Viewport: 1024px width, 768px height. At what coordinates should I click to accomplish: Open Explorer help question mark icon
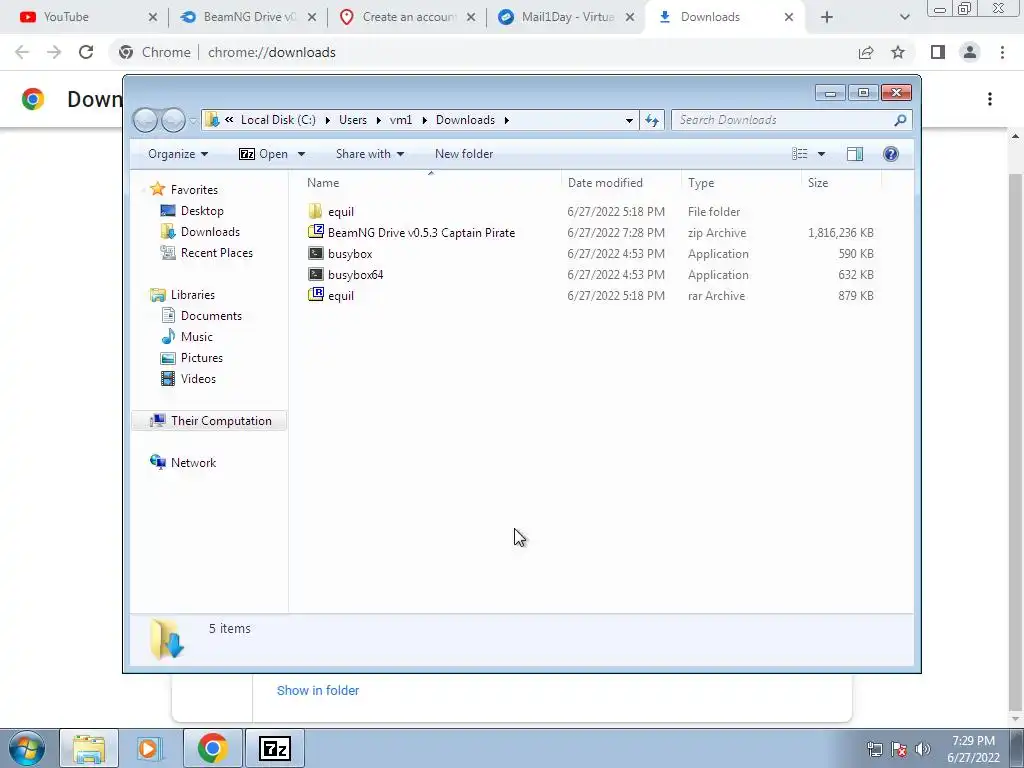(890, 154)
